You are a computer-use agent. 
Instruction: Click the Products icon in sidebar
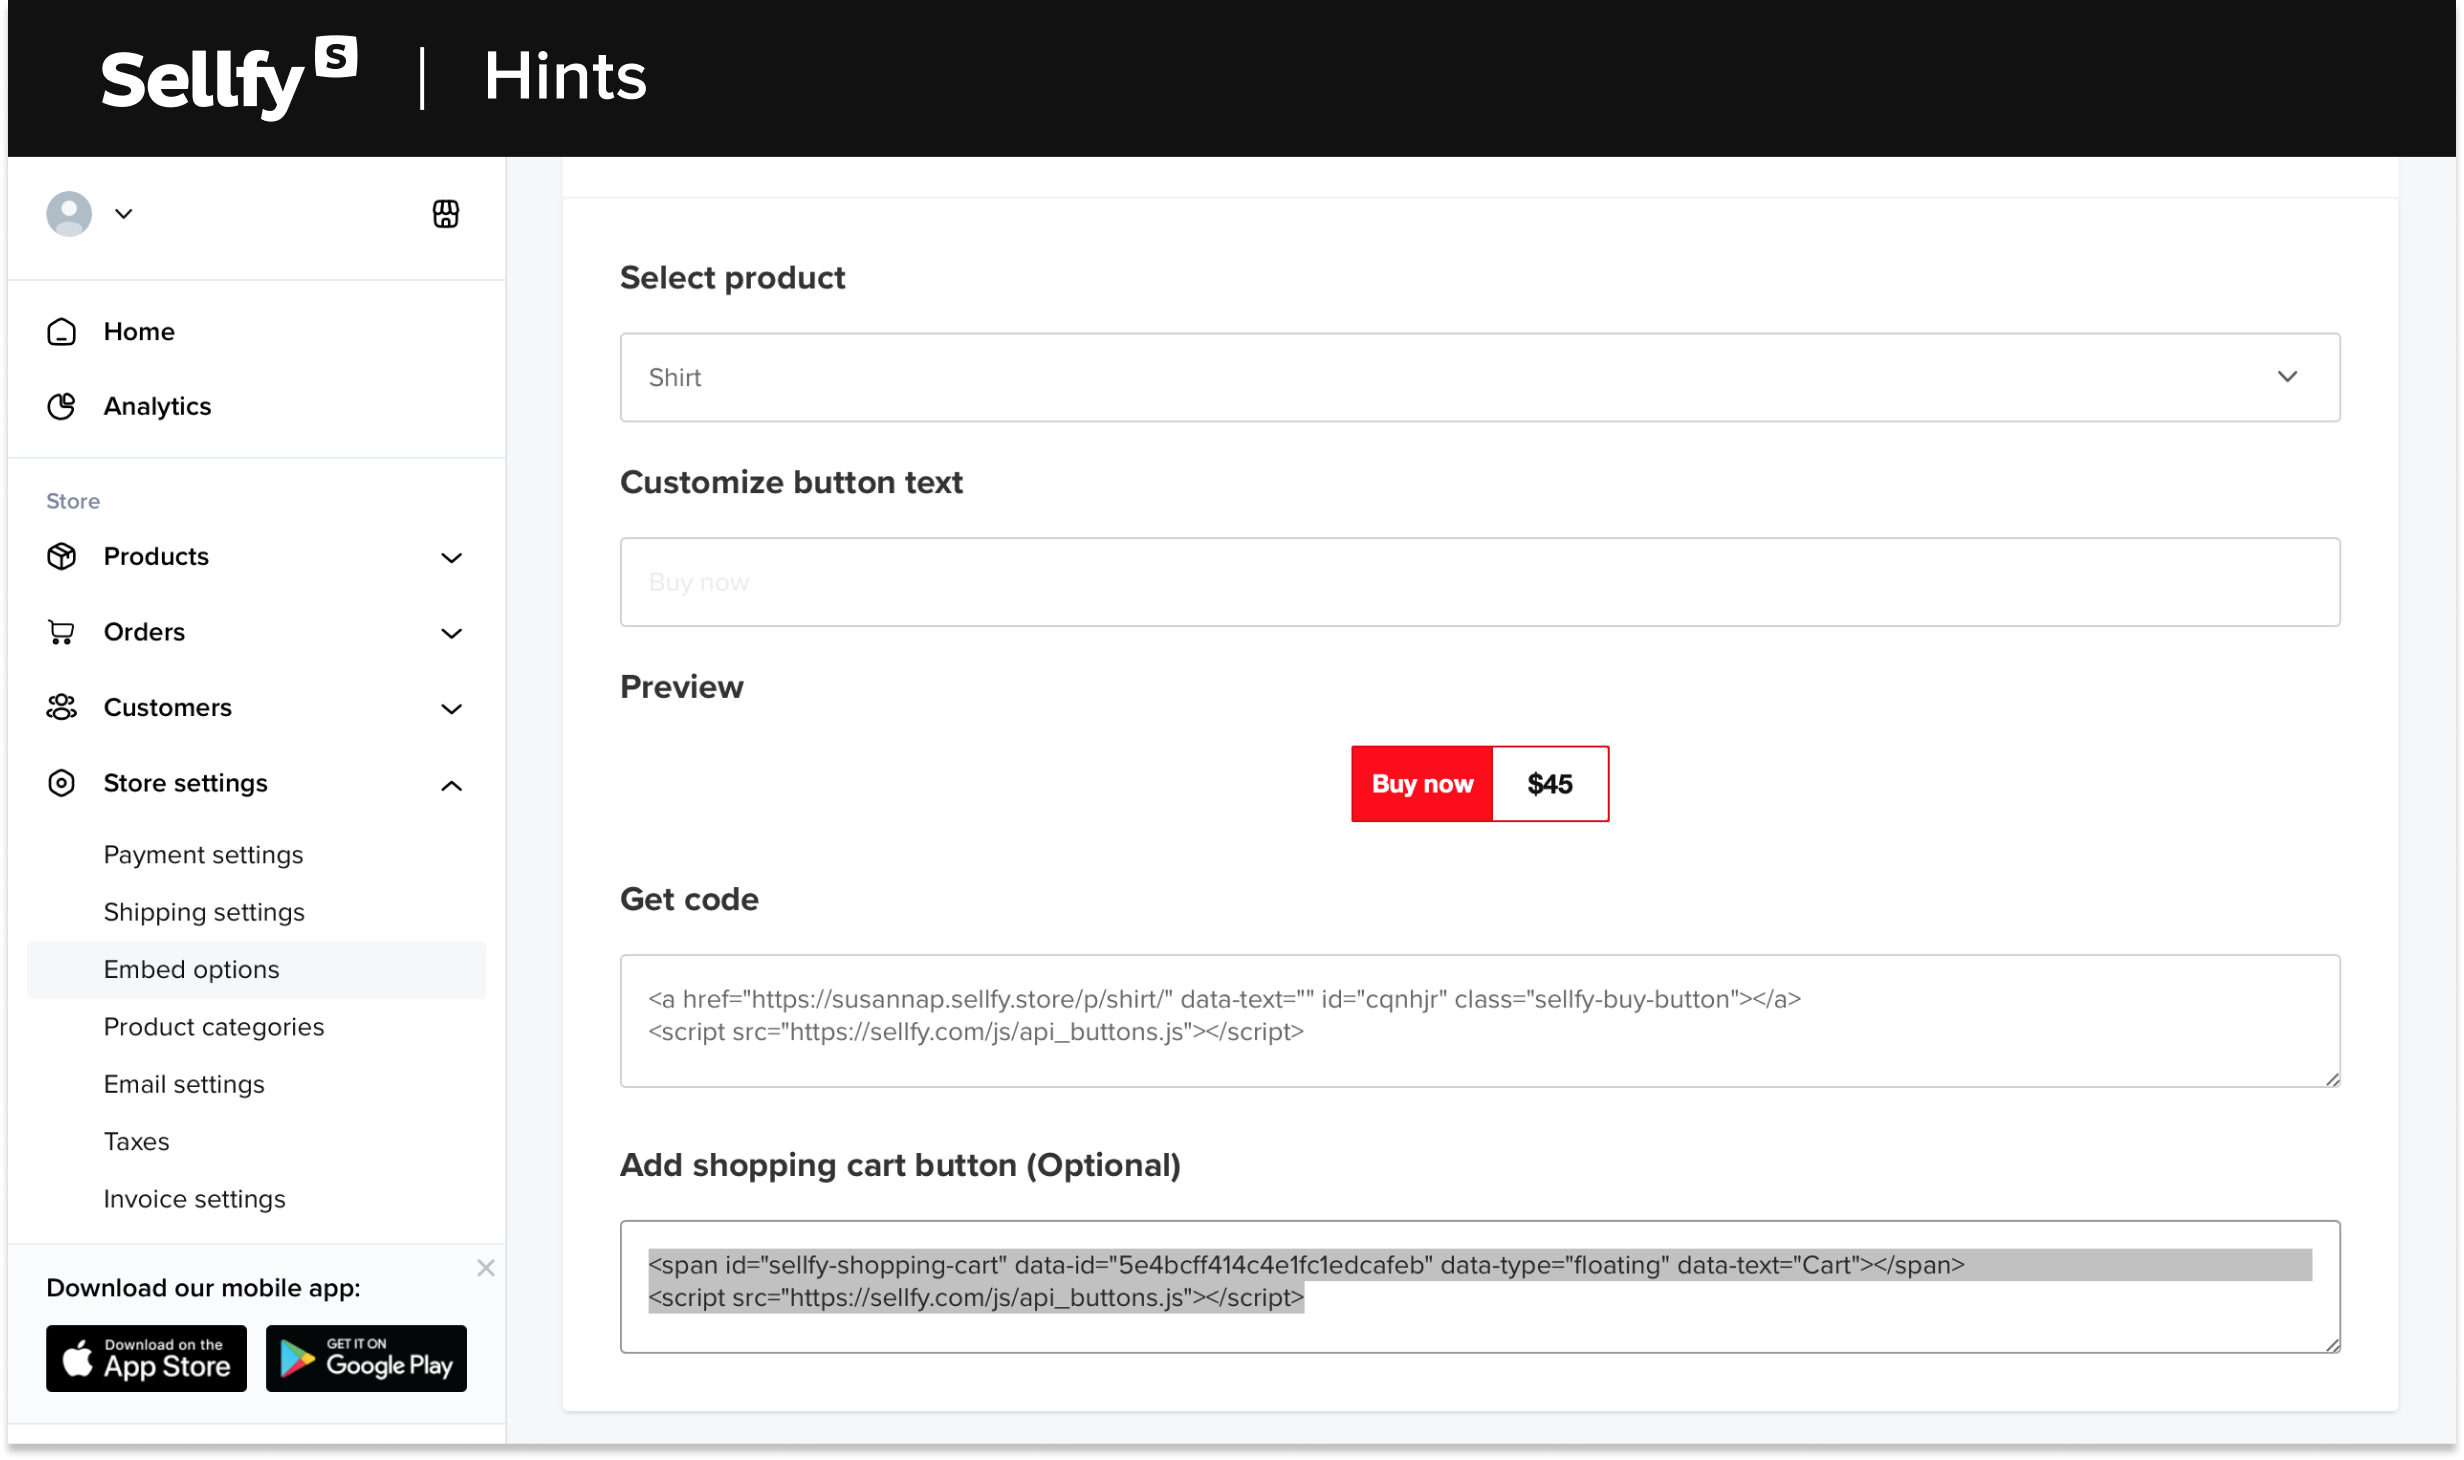coord(61,556)
